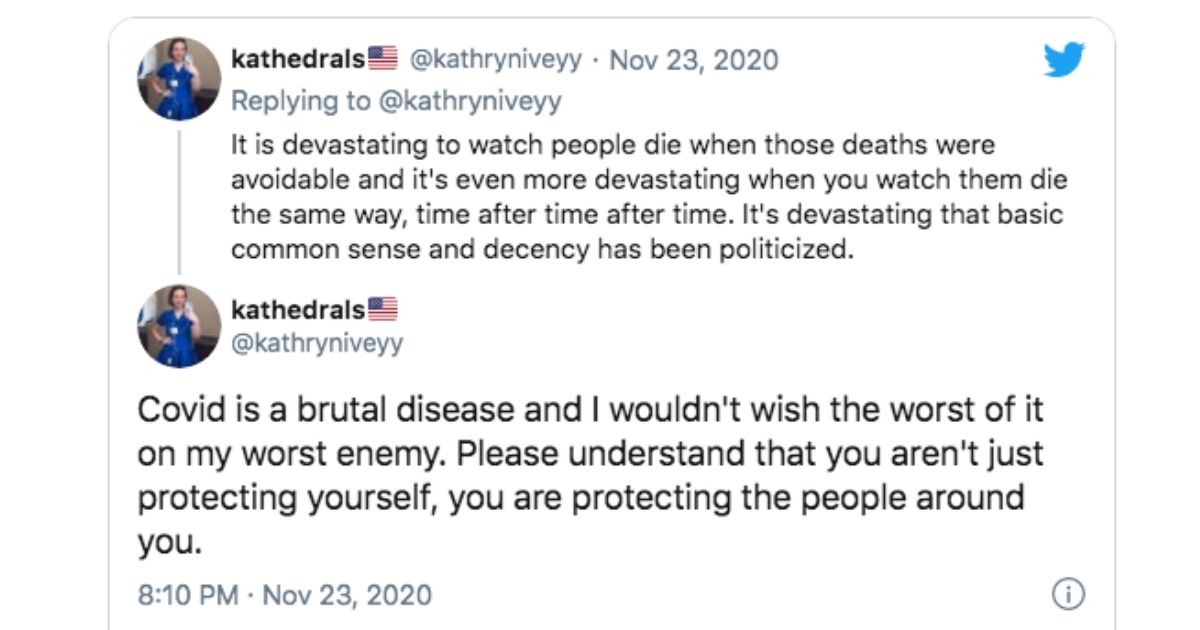This screenshot has width=1200, height=630.
Task: Click the avatar beside the reply tweet
Action: pos(179,79)
